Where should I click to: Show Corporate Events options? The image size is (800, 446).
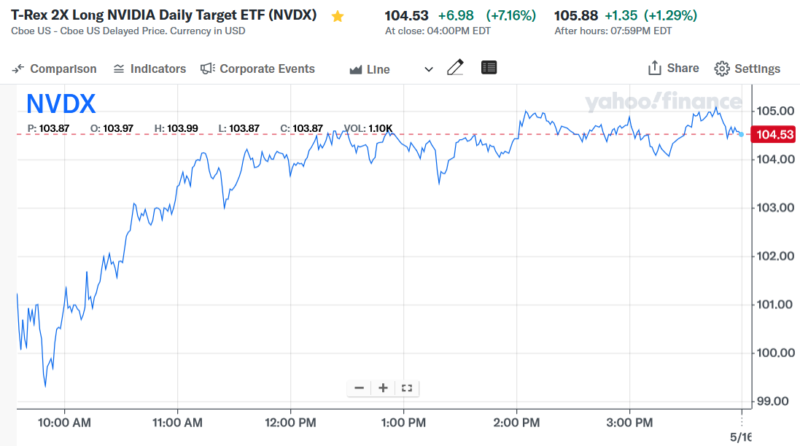pyautogui.click(x=257, y=69)
